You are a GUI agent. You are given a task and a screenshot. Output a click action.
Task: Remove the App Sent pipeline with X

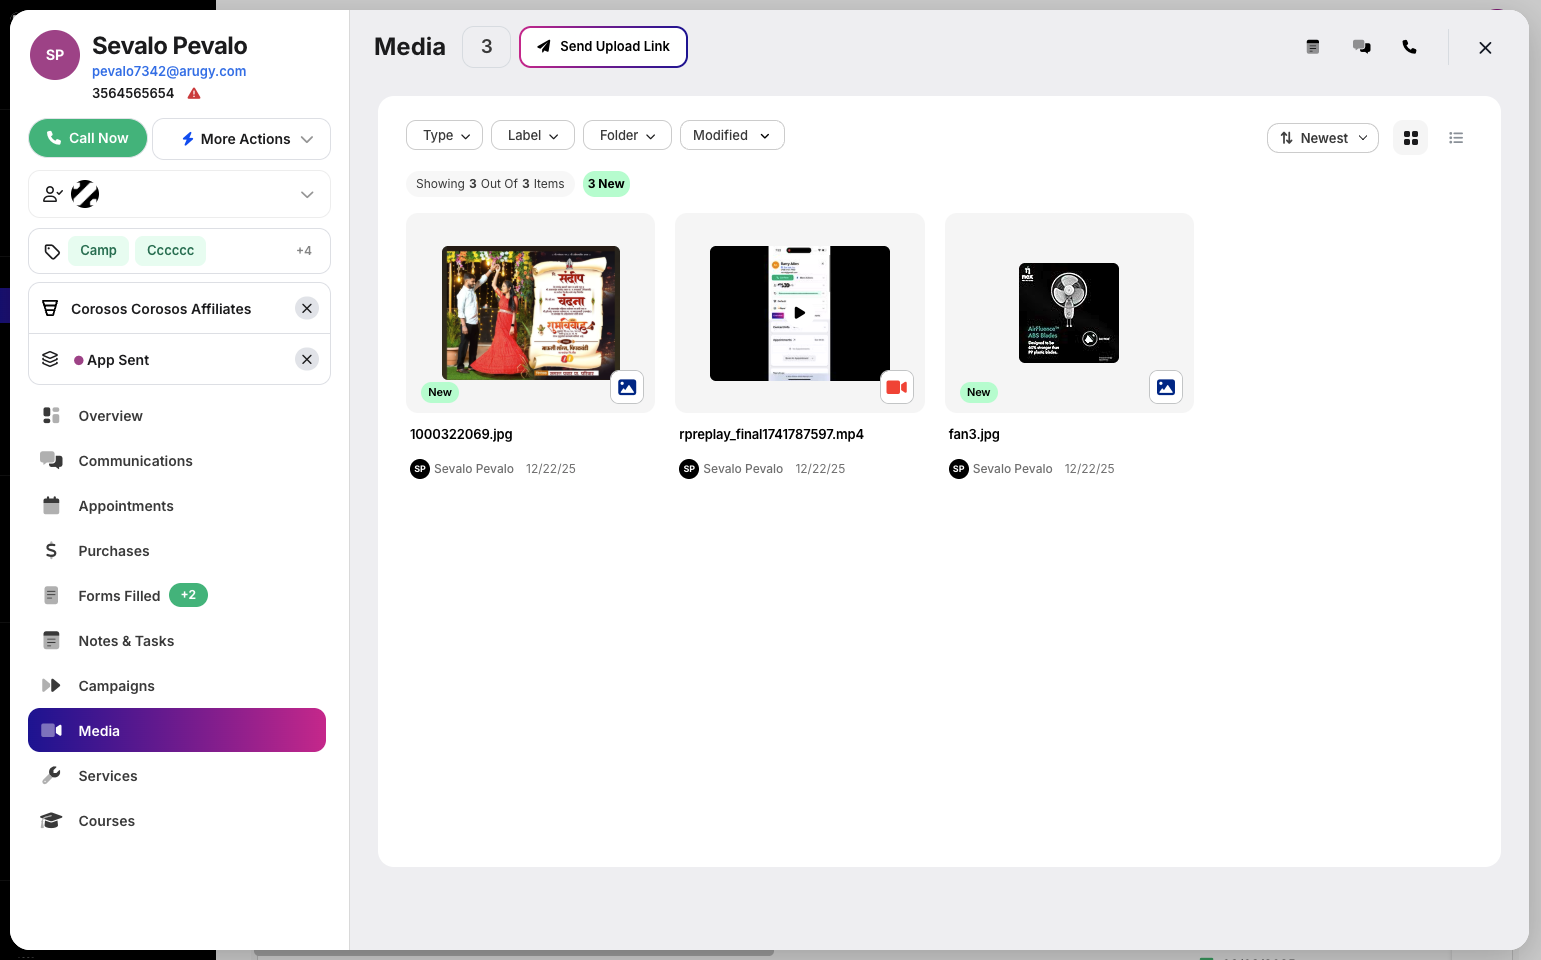(307, 359)
